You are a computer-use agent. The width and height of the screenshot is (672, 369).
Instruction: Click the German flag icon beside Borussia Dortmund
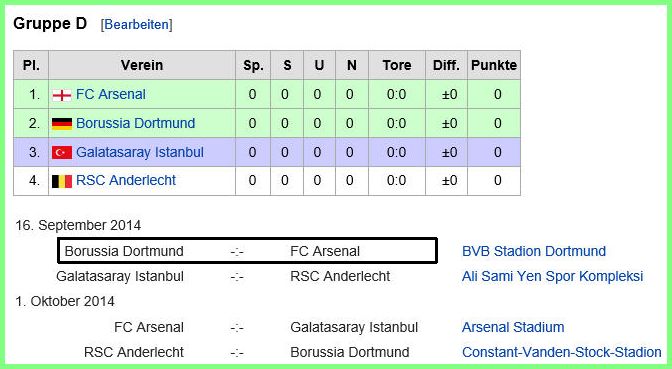[x=62, y=123]
